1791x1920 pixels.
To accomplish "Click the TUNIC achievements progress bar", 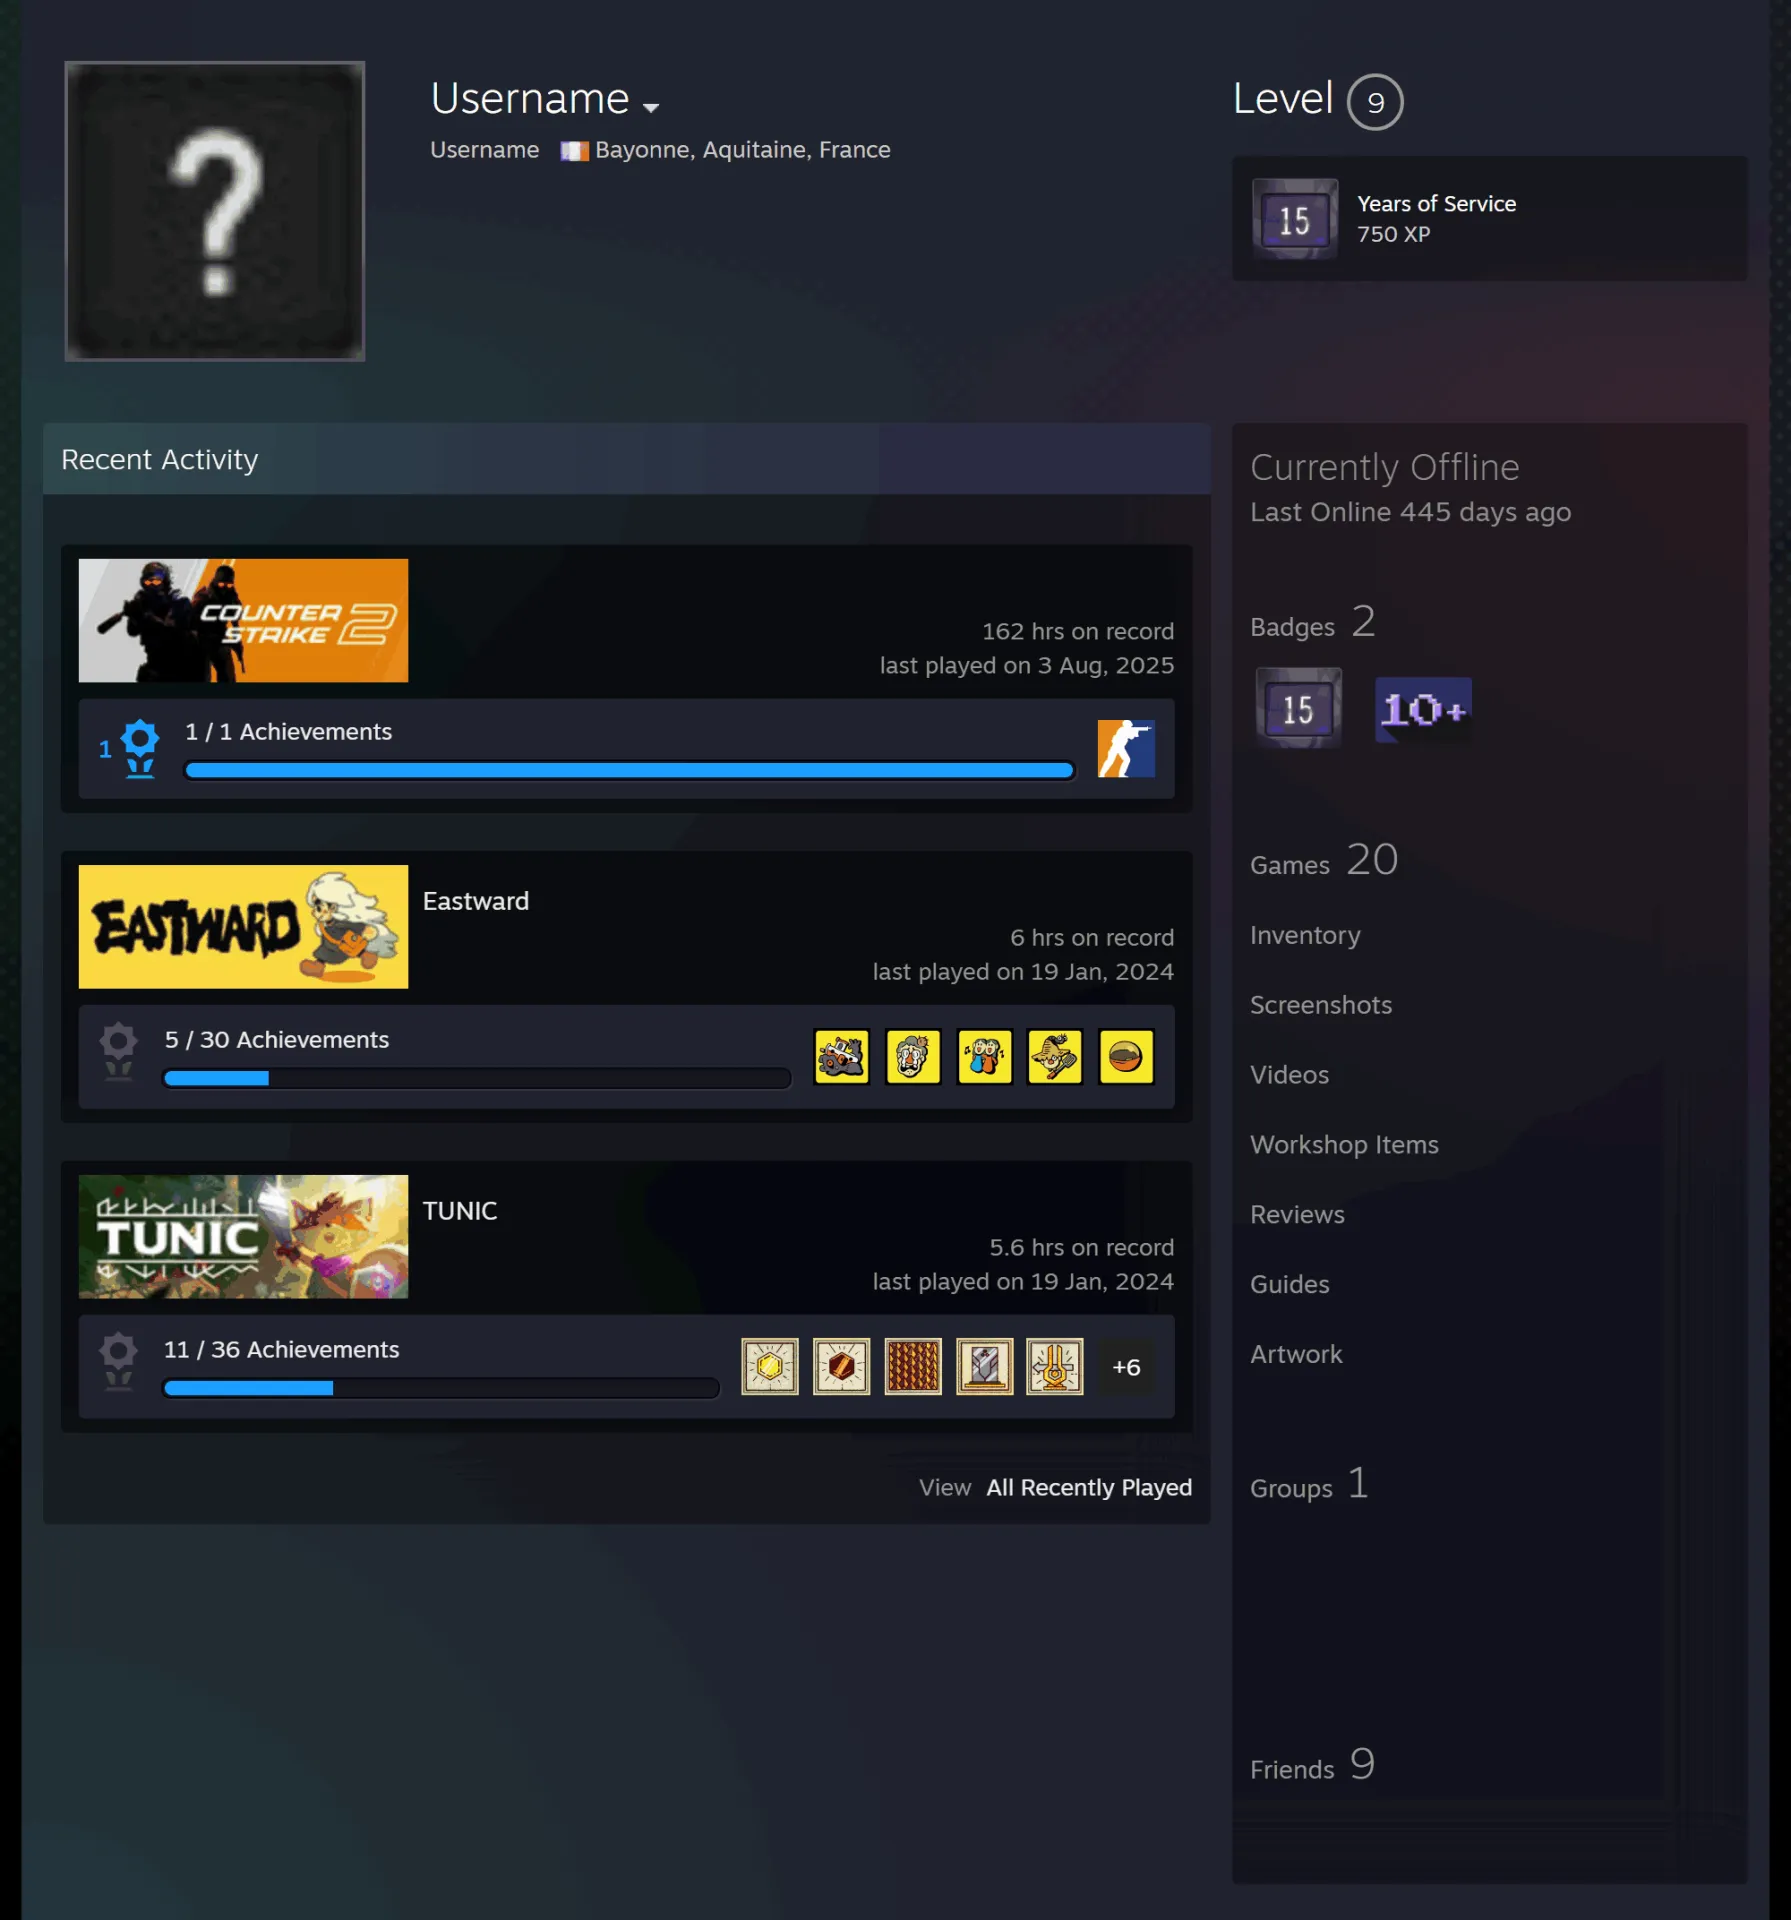I will coord(441,1388).
